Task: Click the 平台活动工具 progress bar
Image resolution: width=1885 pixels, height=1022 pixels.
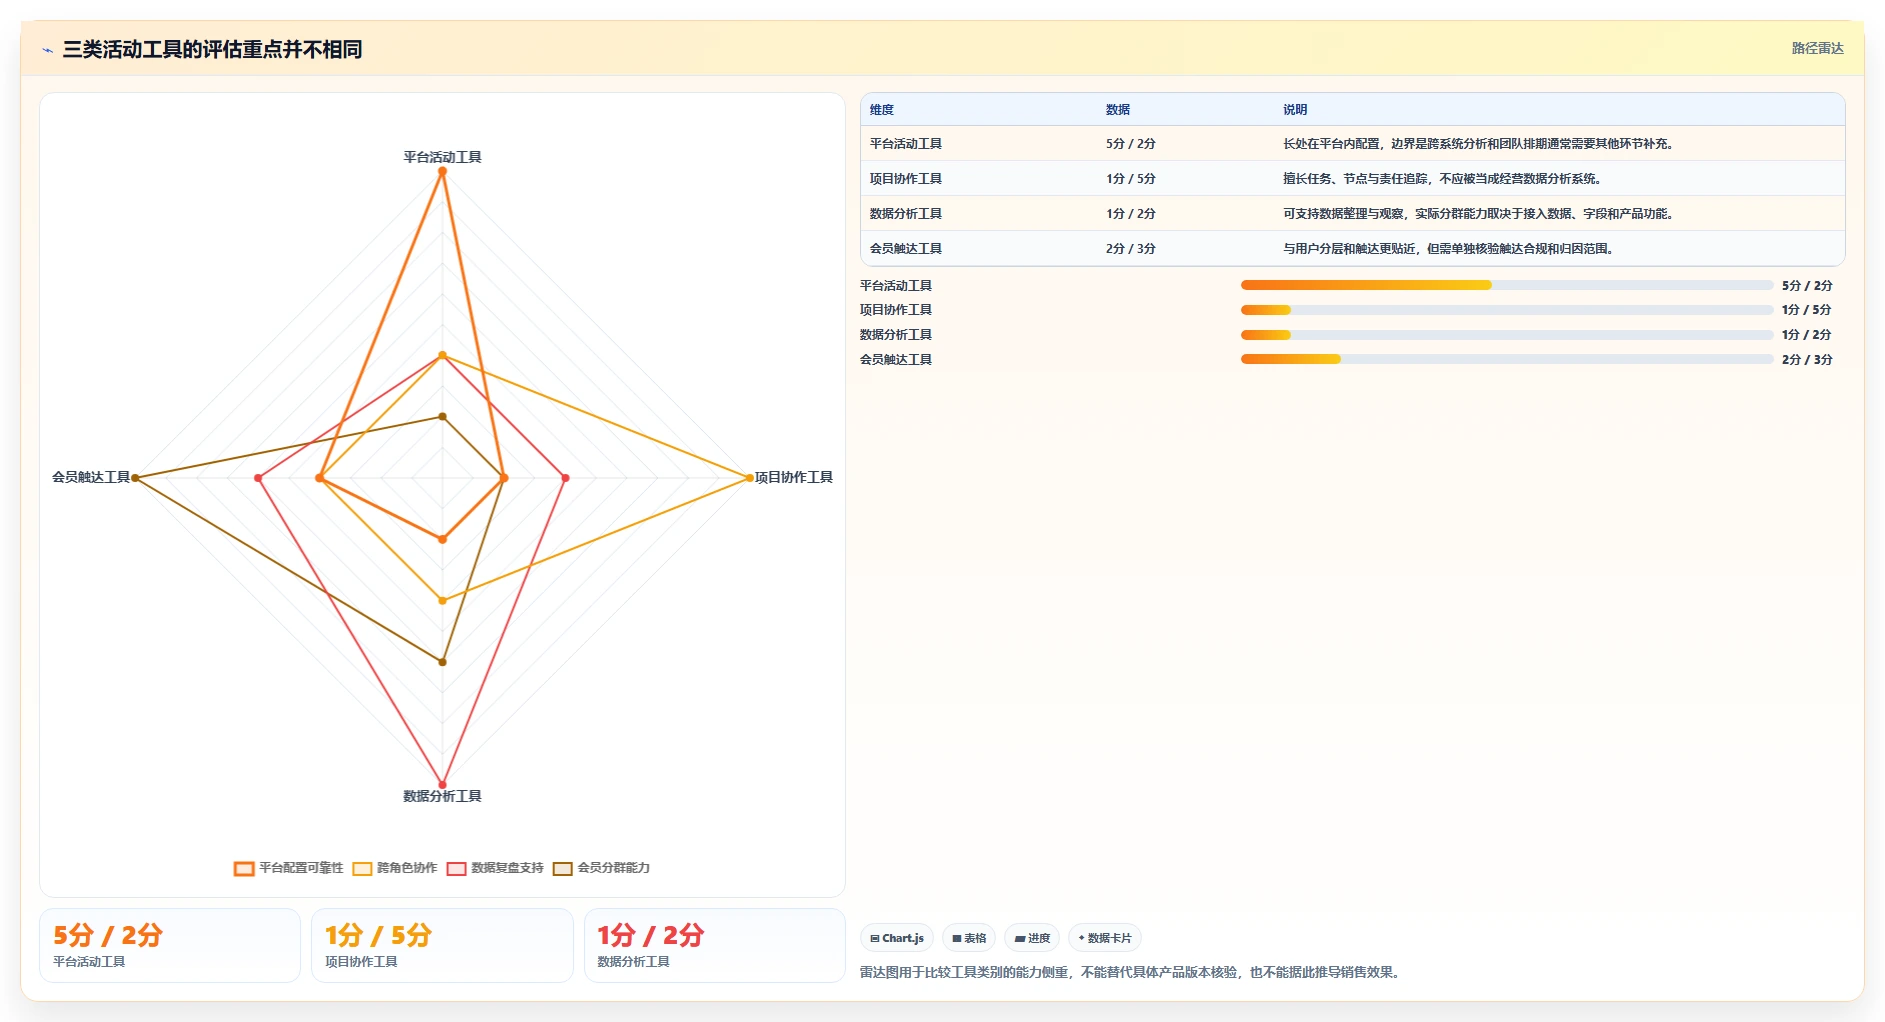Action: coord(1507,285)
